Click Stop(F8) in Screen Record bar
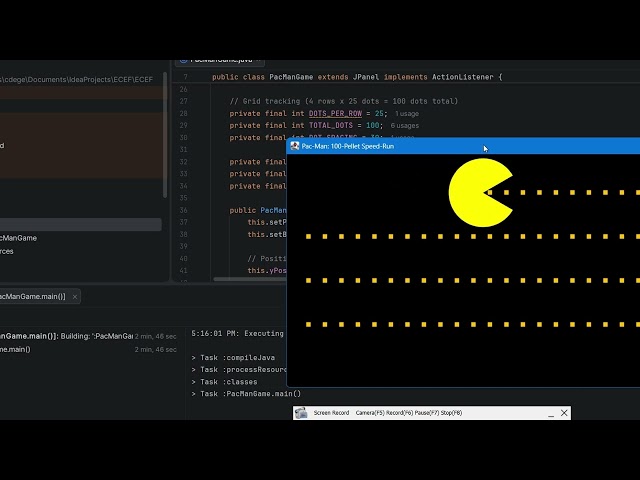 click(x=451, y=413)
